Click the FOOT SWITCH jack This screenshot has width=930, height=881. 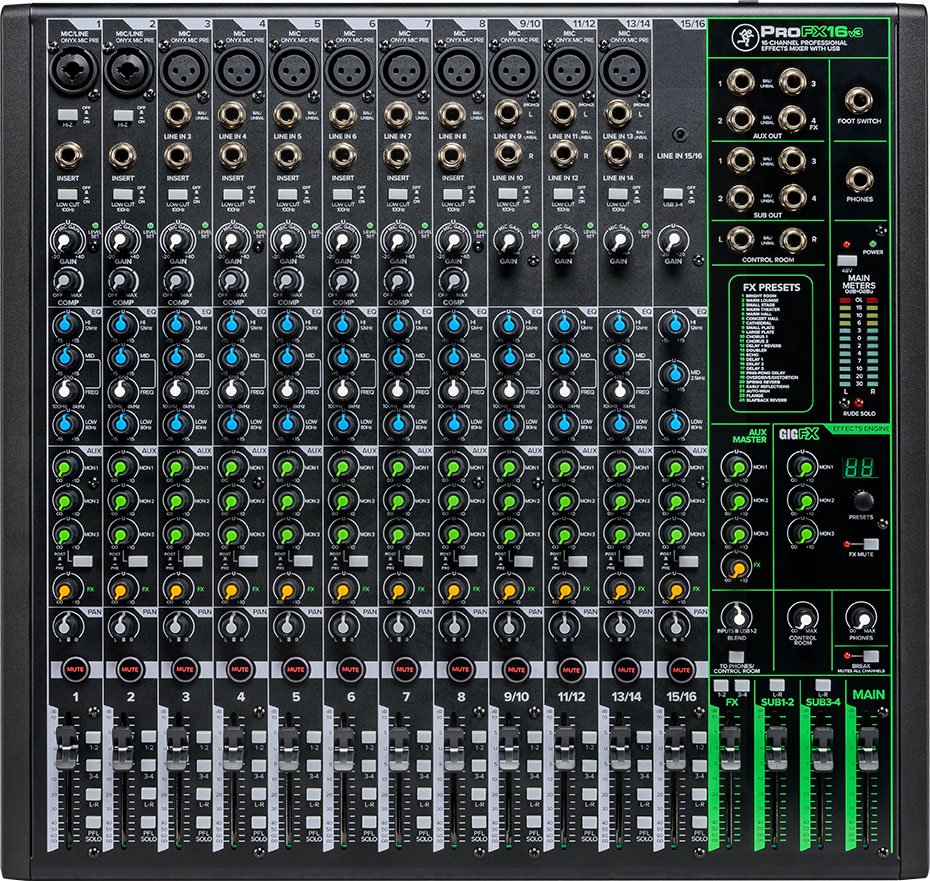coord(859,100)
